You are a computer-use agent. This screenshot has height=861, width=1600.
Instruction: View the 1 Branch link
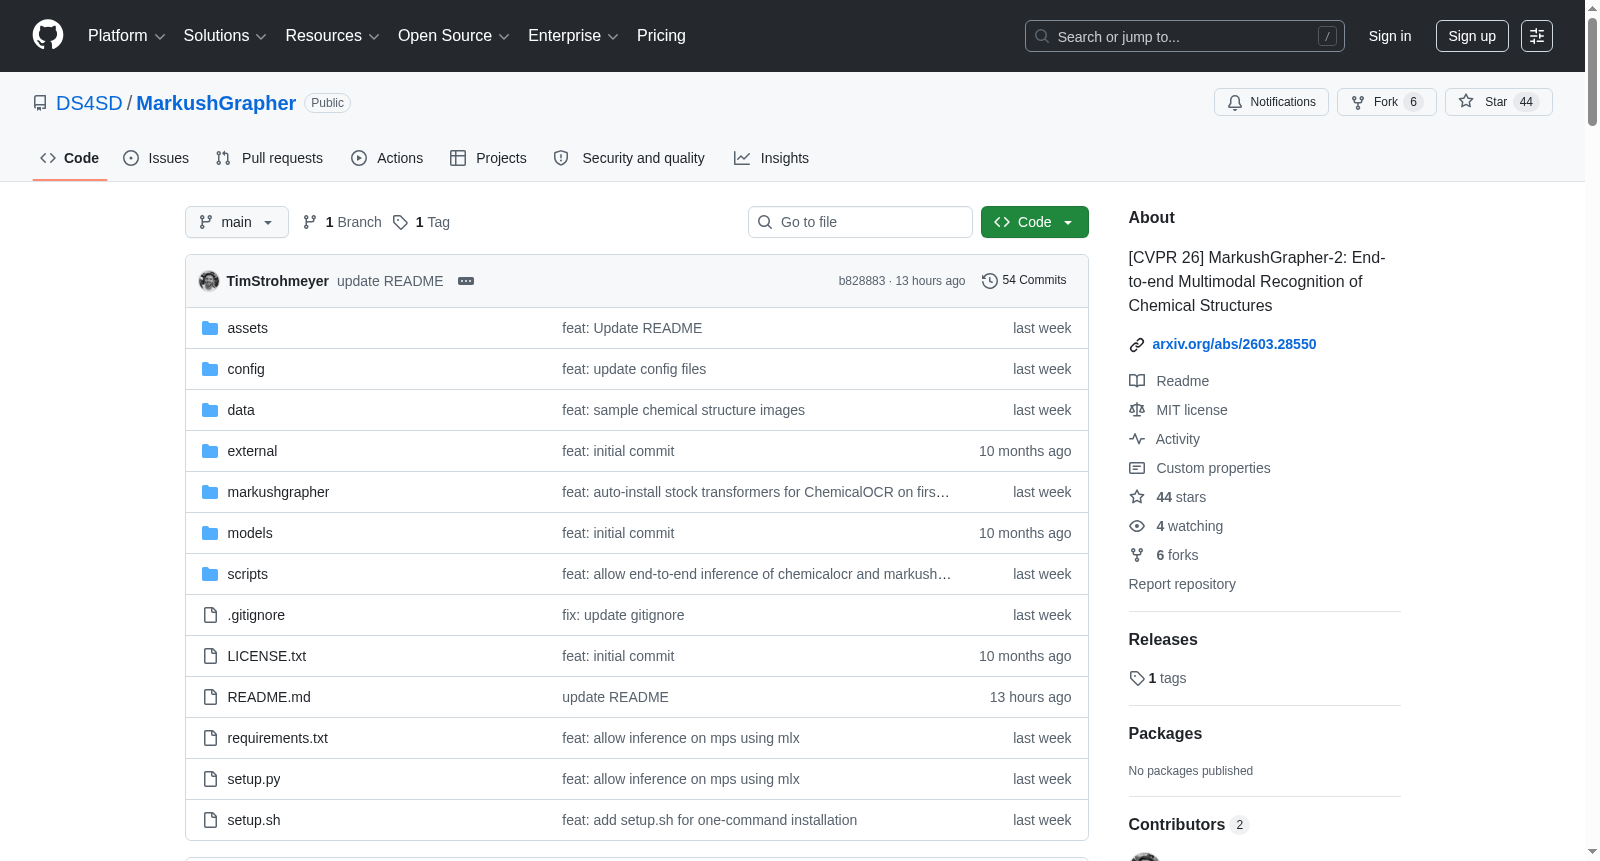click(x=342, y=222)
